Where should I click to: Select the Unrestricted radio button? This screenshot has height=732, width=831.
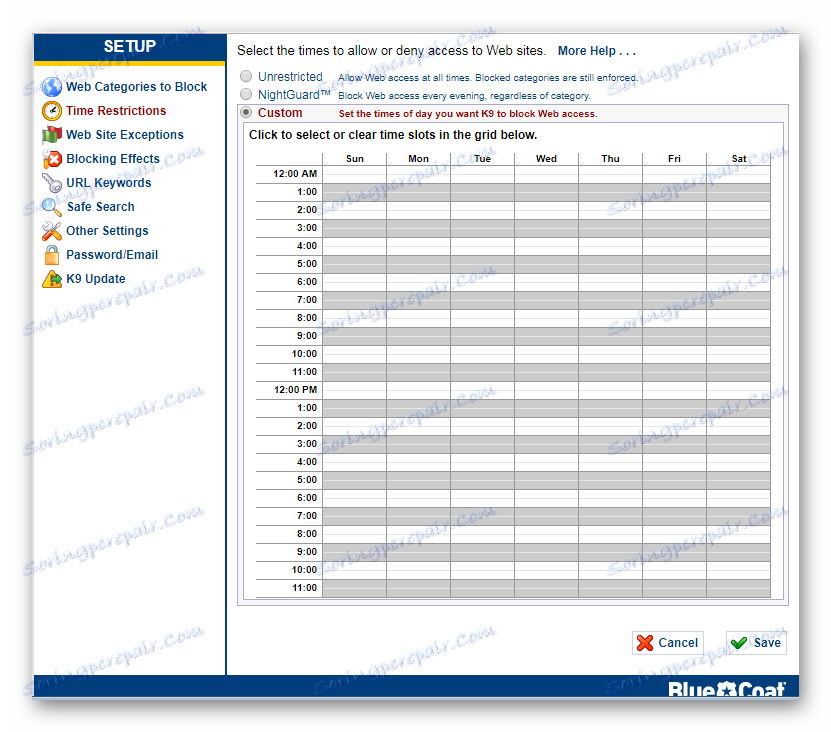[246, 76]
